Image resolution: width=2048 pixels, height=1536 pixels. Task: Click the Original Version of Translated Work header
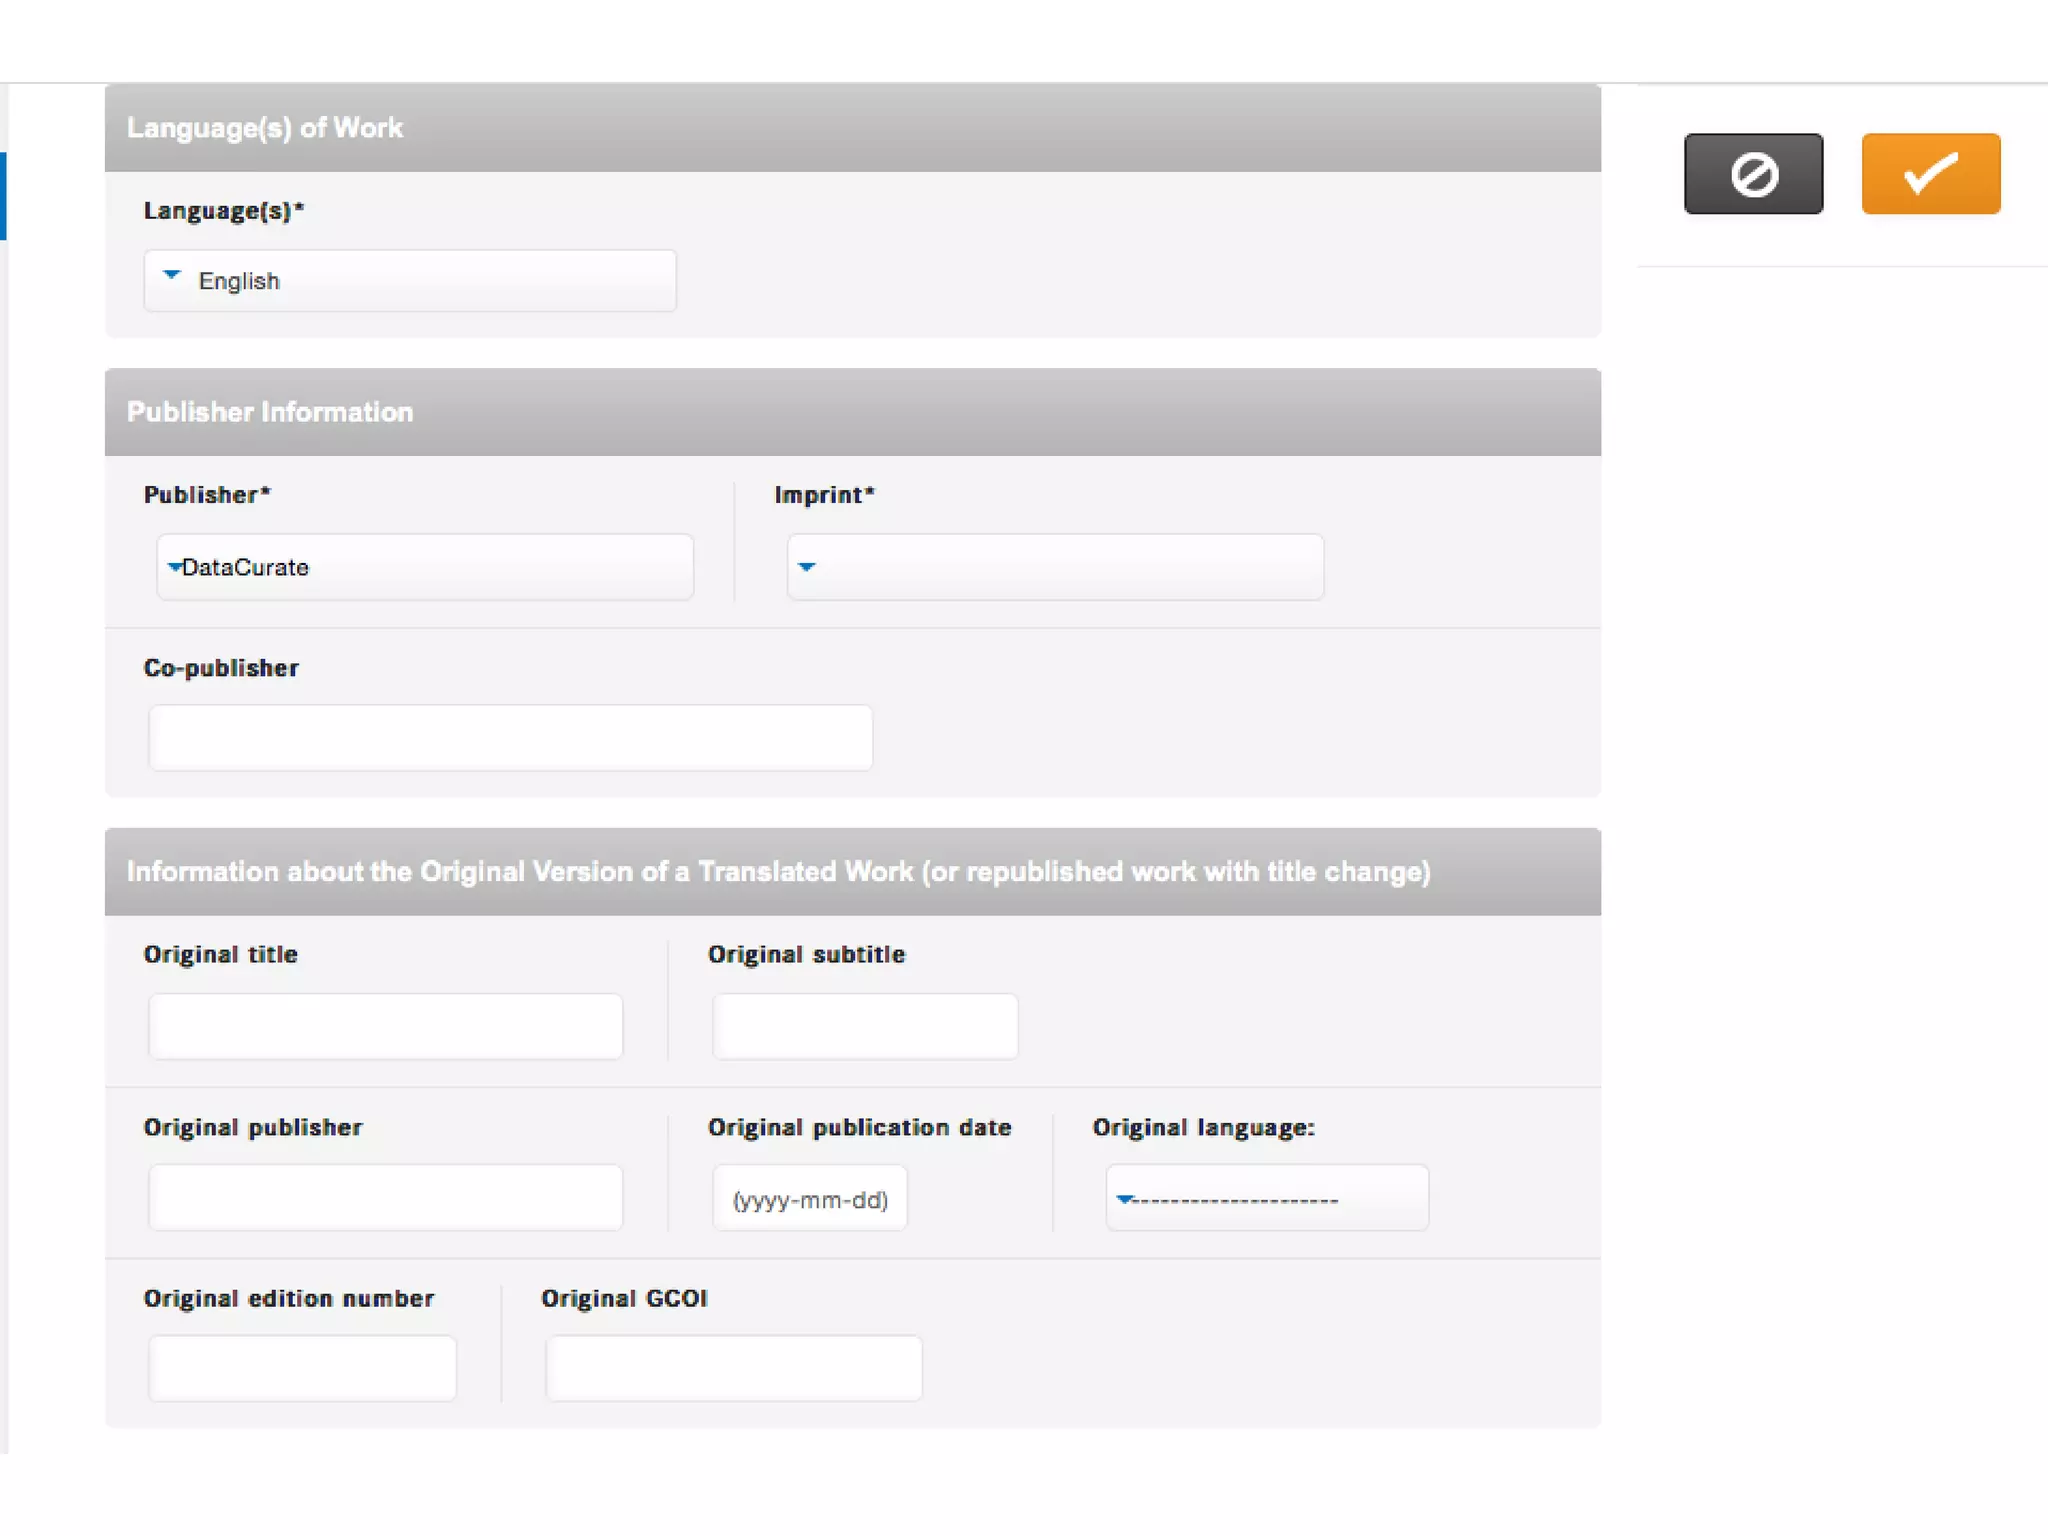click(852, 872)
